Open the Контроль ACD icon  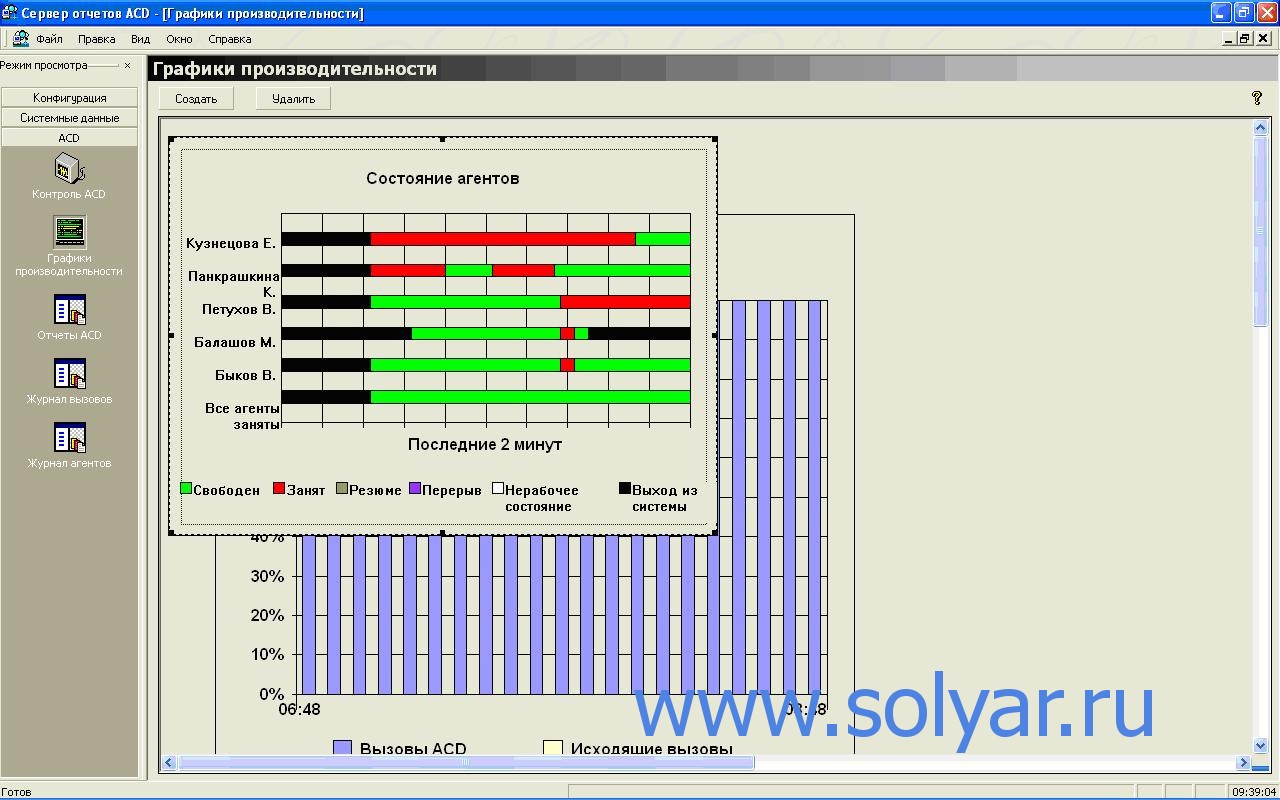[x=69, y=168]
